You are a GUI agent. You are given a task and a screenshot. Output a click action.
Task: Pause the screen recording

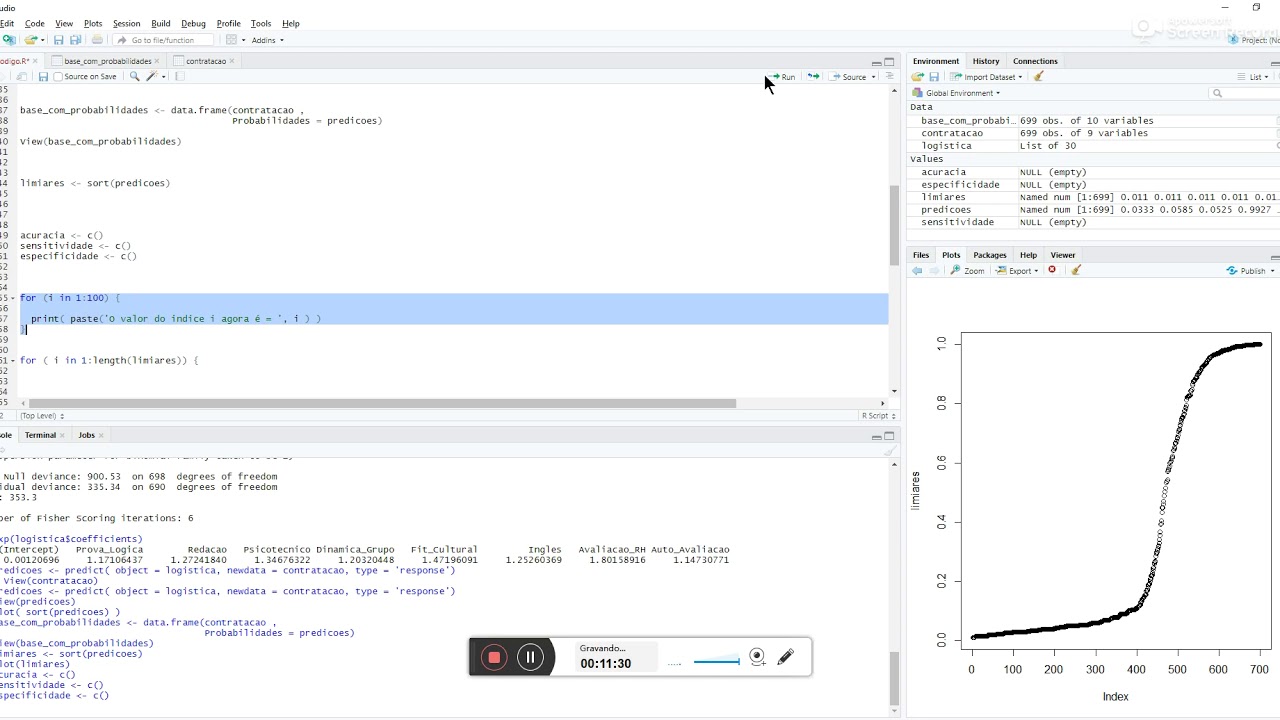[x=531, y=657]
